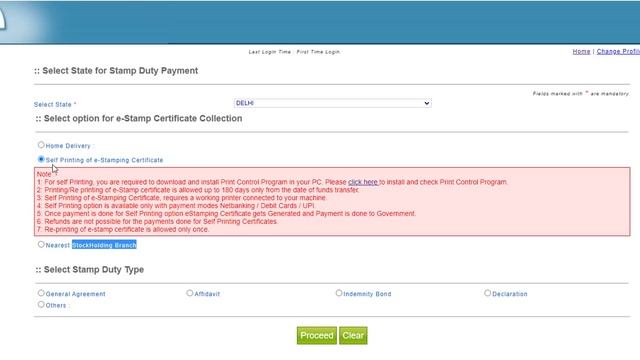Viewport: 640px width, 360px height.
Task: Click the 'Select State' field label
Action: pyautogui.click(x=55, y=104)
